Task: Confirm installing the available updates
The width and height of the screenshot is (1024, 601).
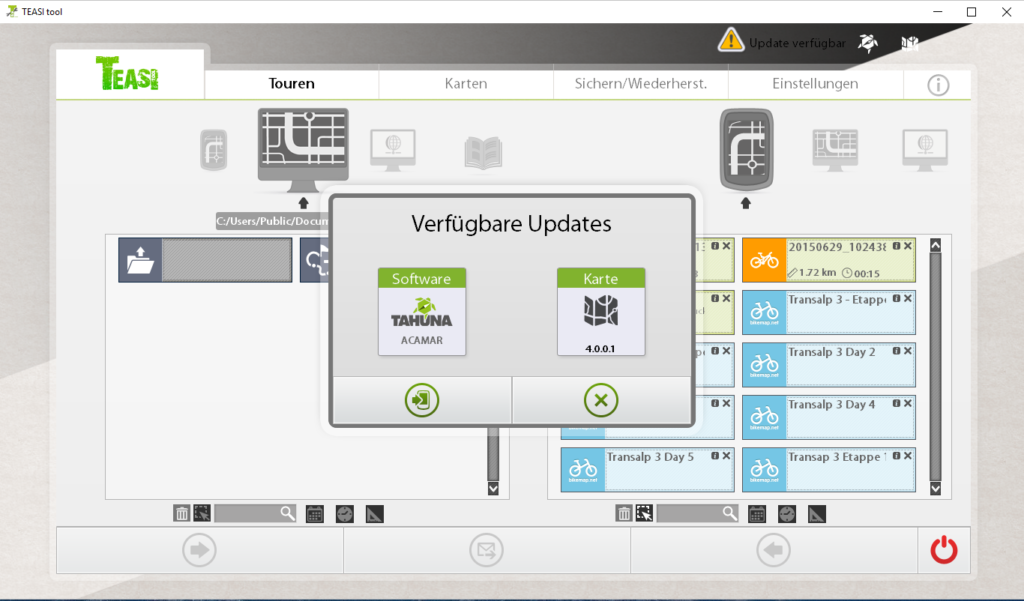Action: click(422, 400)
